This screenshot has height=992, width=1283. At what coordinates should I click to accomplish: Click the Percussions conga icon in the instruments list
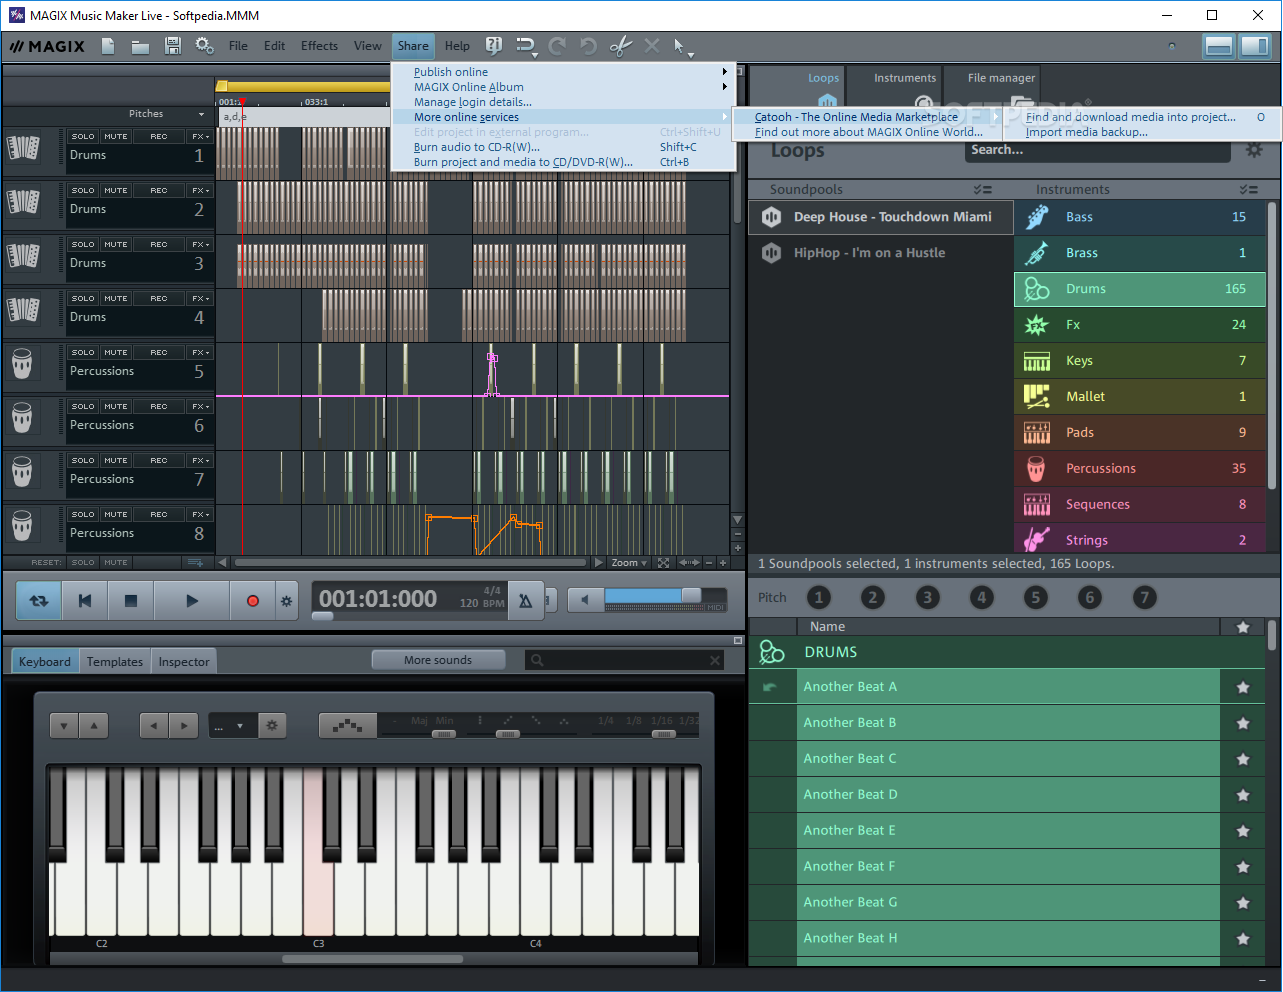point(1036,468)
